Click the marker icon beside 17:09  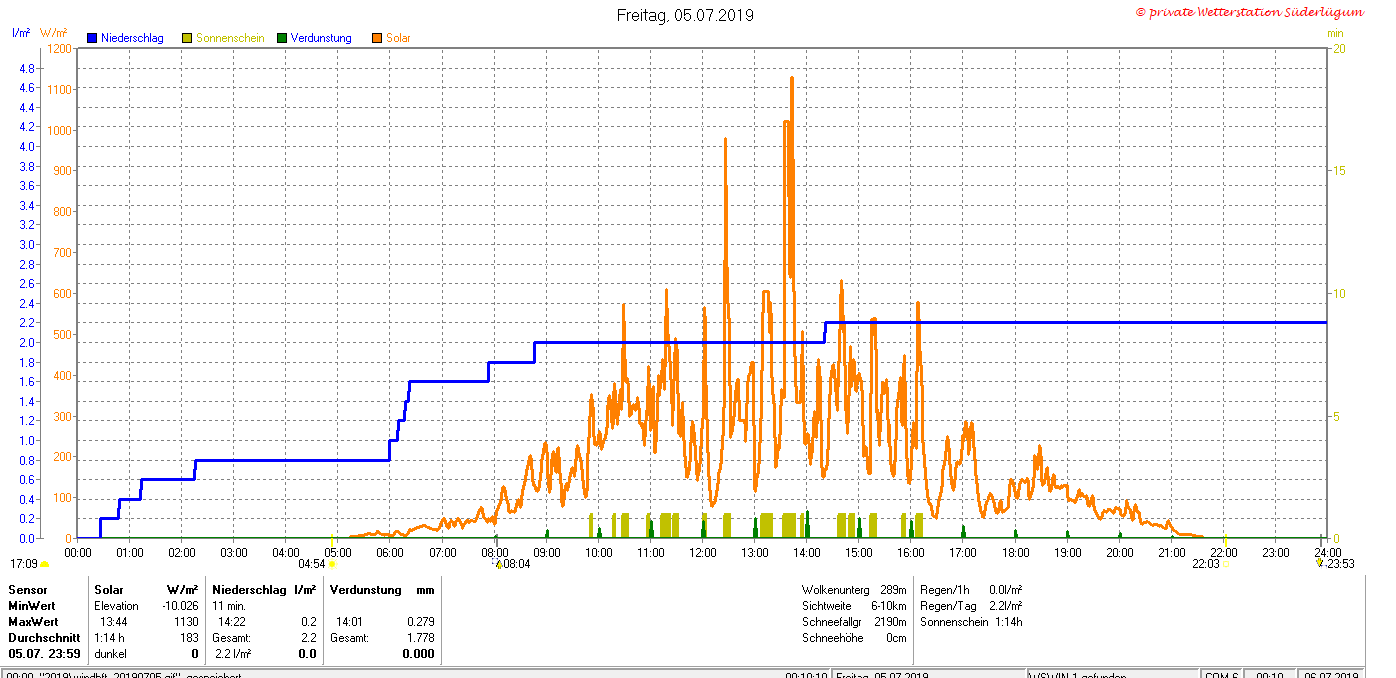(x=44, y=564)
